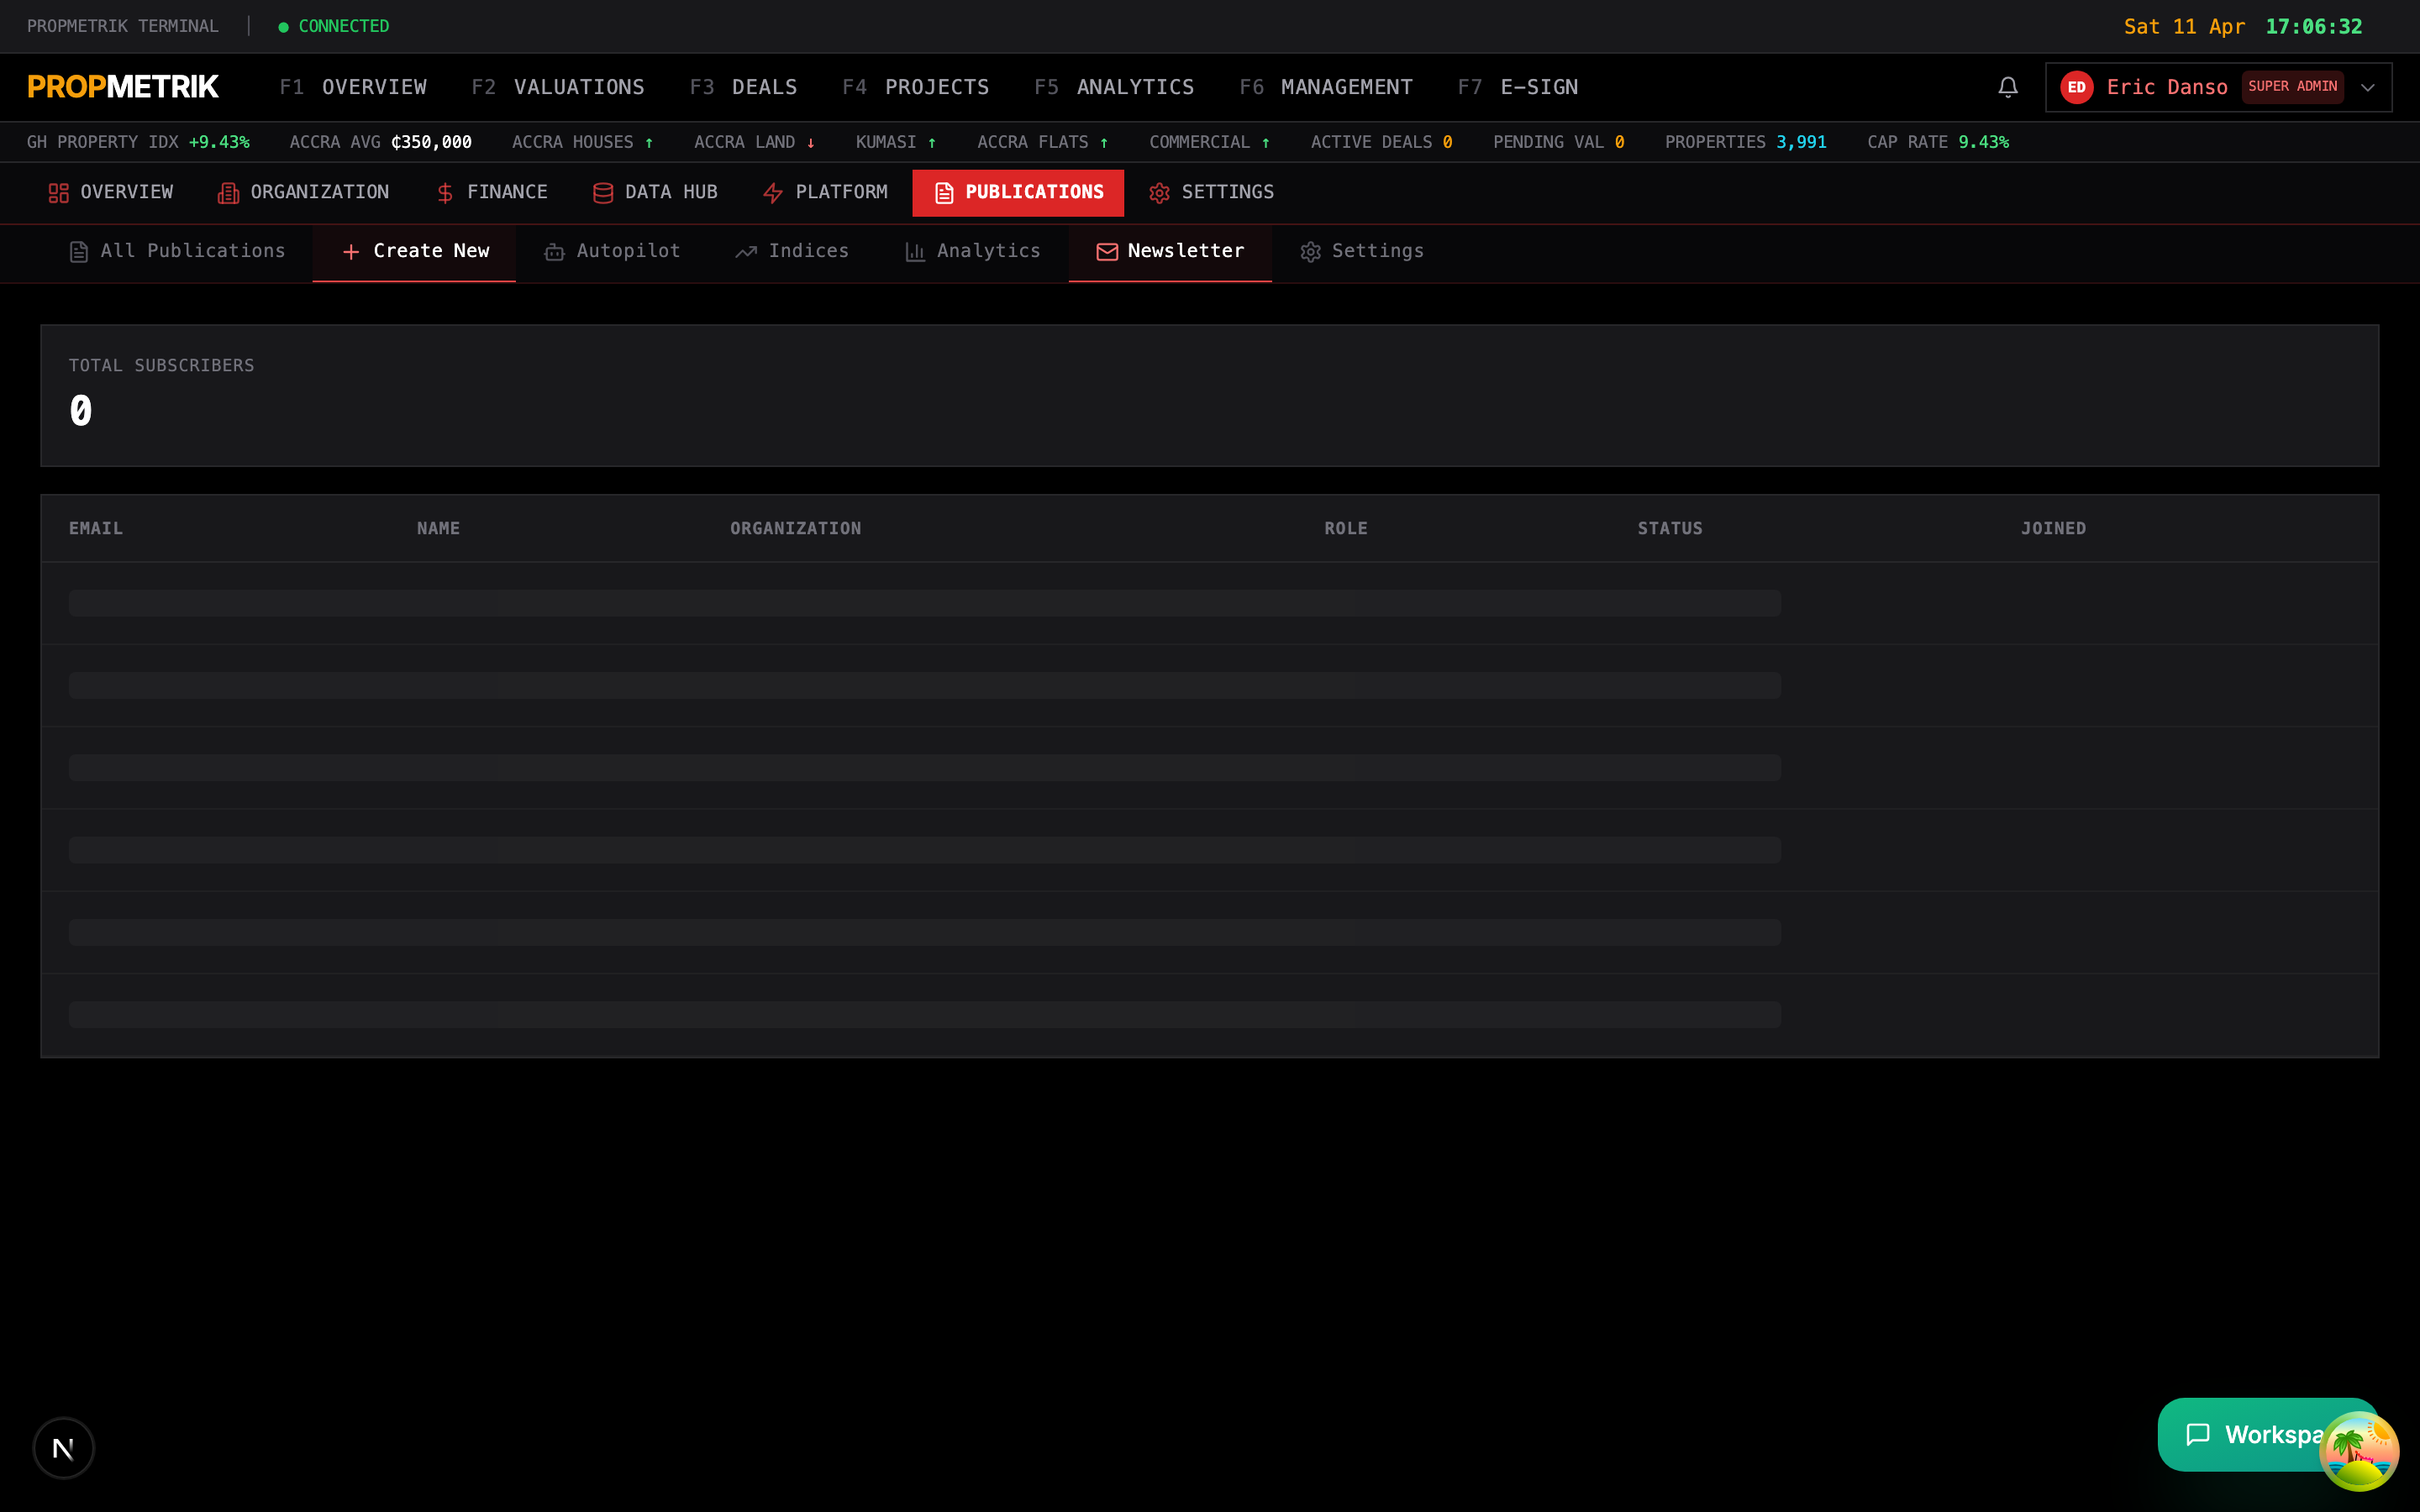Click the GH PROPERTY IDX ticker

click(x=138, y=142)
